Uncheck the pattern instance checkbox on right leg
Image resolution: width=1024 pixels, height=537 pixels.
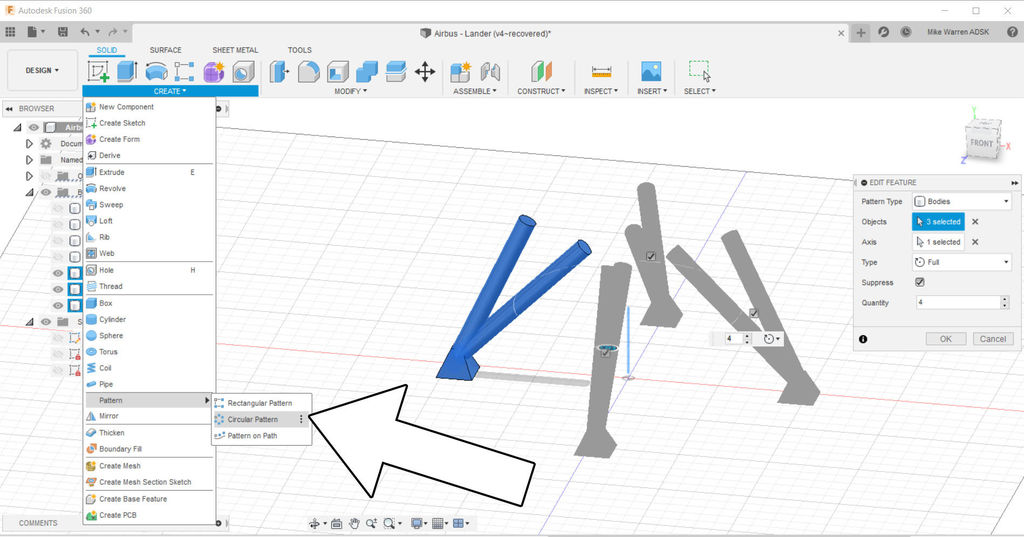pyautogui.click(x=754, y=314)
